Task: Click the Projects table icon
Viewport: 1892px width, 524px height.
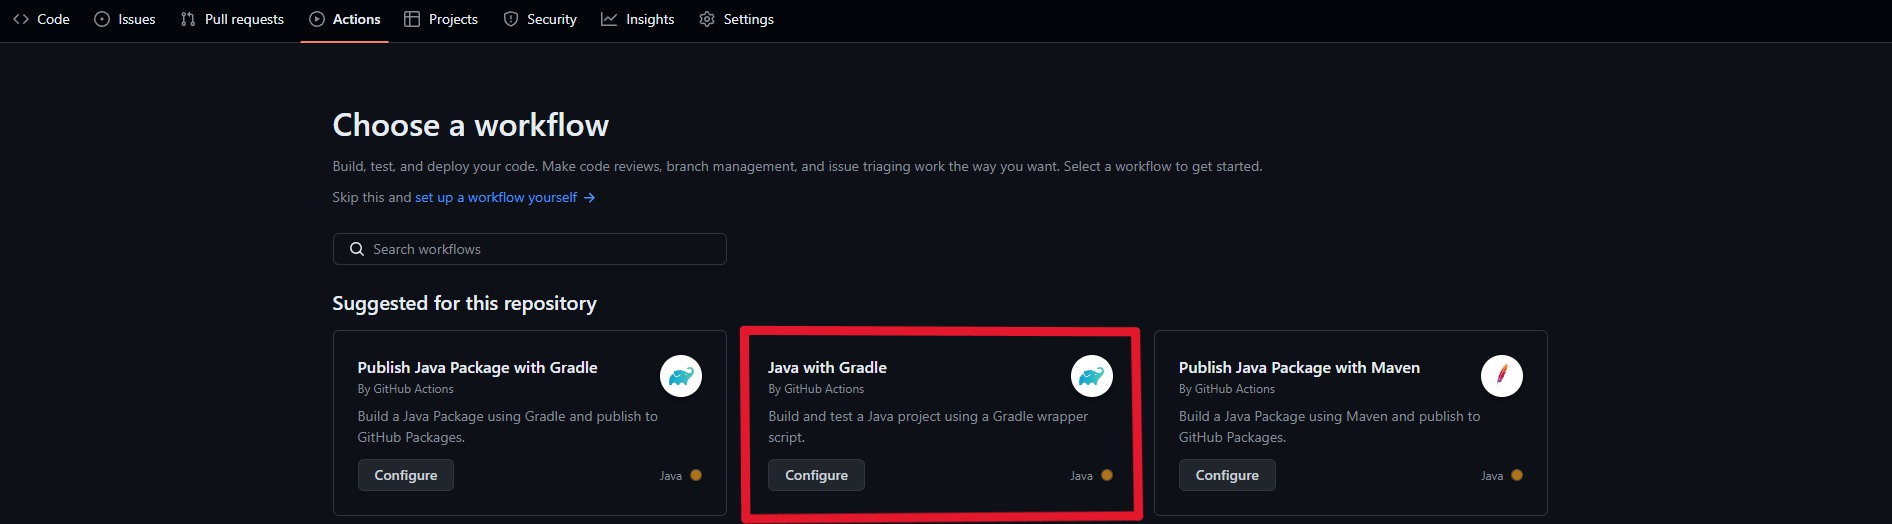Action: coord(412,19)
